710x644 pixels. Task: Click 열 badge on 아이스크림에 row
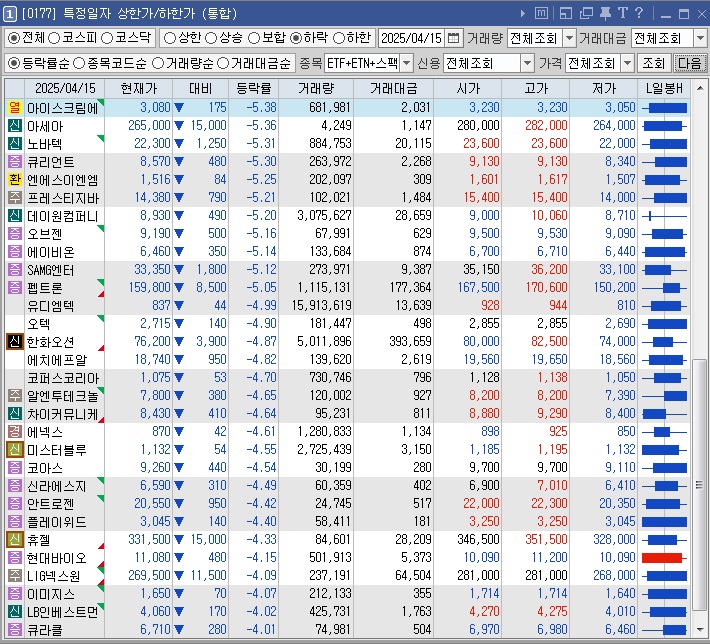pos(14,108)
